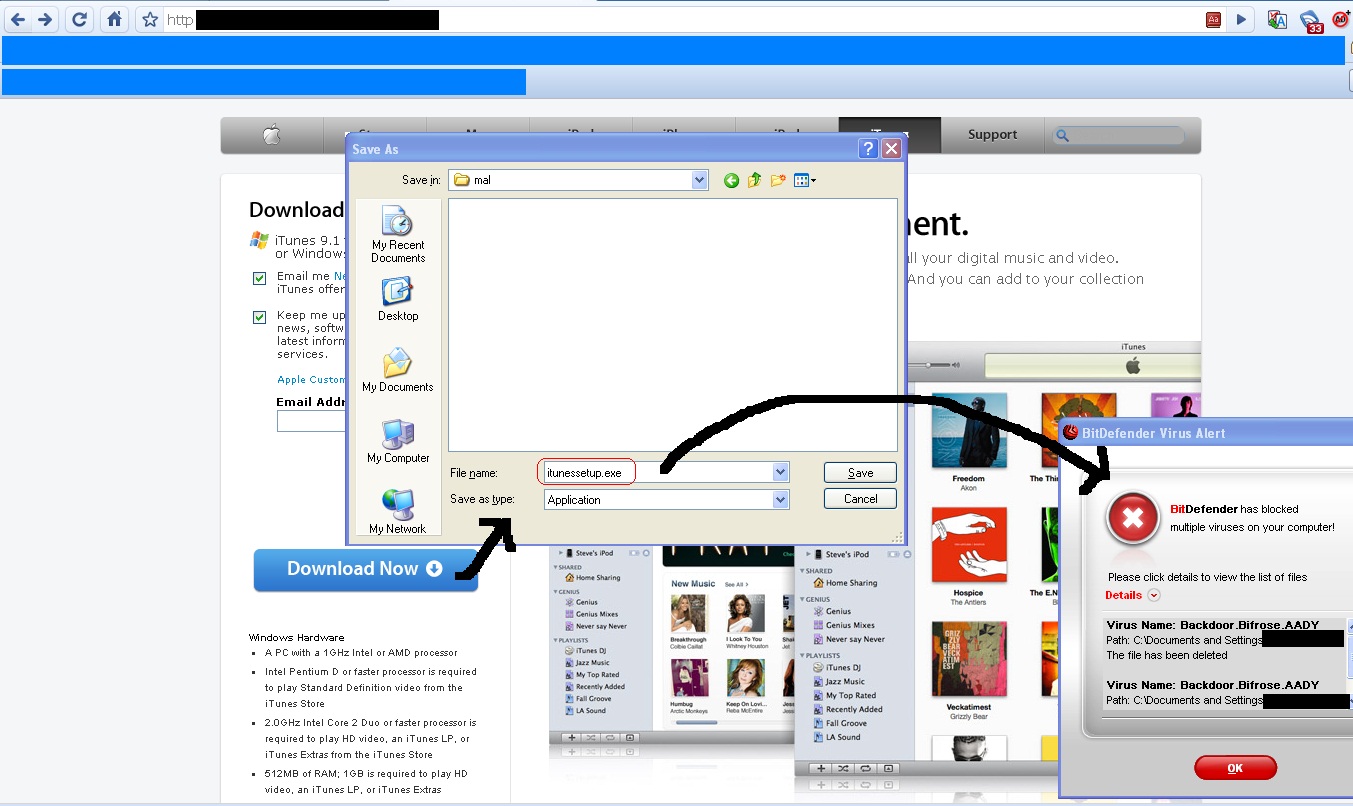Open the translate extension icon
The width and height of the screenshot is (1353, 806).
(x=1277, y=19)
